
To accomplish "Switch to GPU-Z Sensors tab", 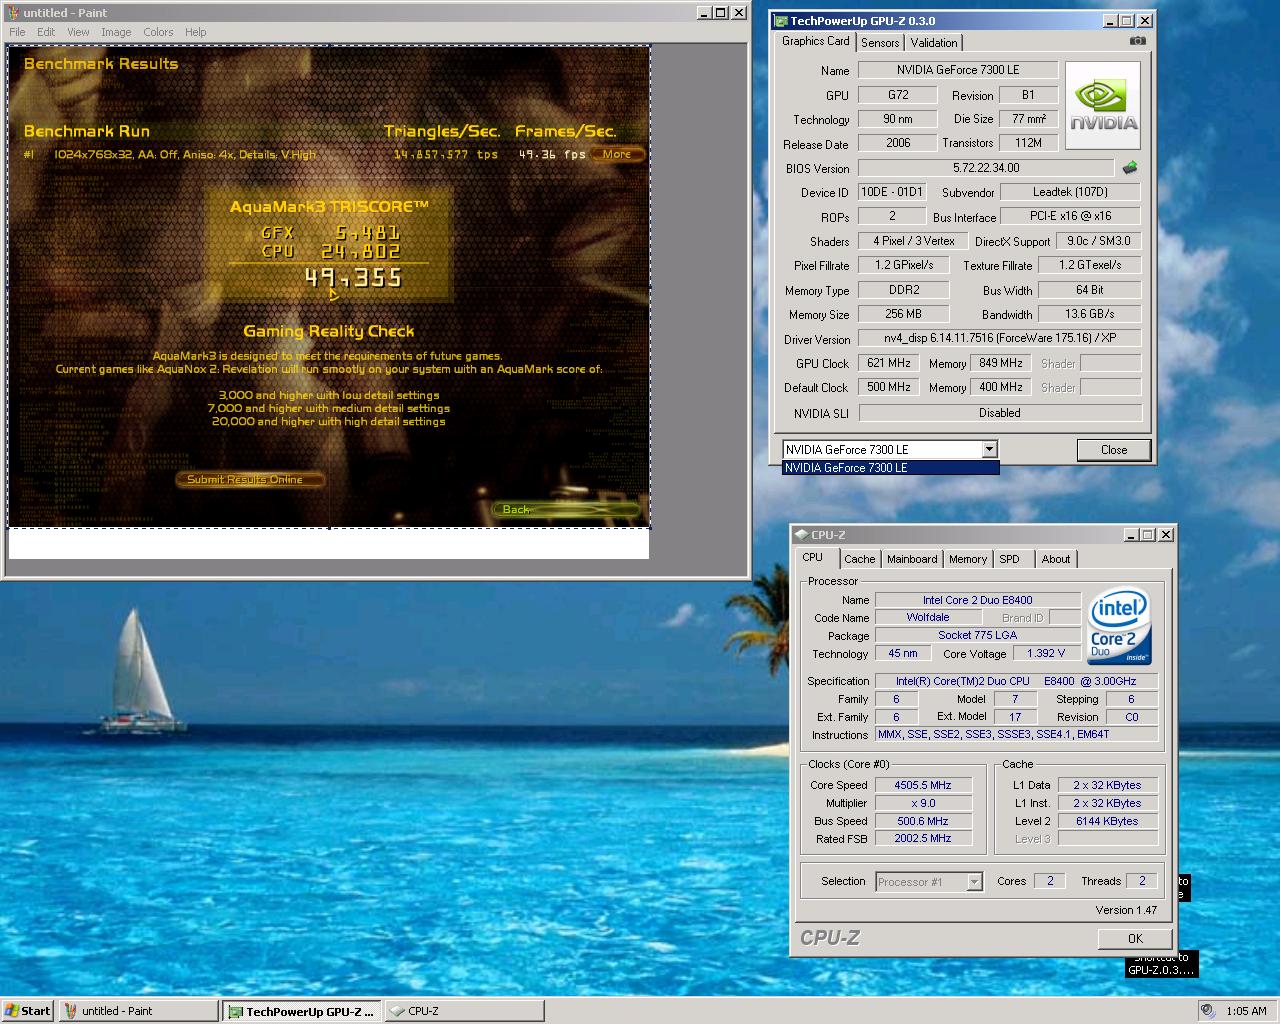I will click(880, 43).
